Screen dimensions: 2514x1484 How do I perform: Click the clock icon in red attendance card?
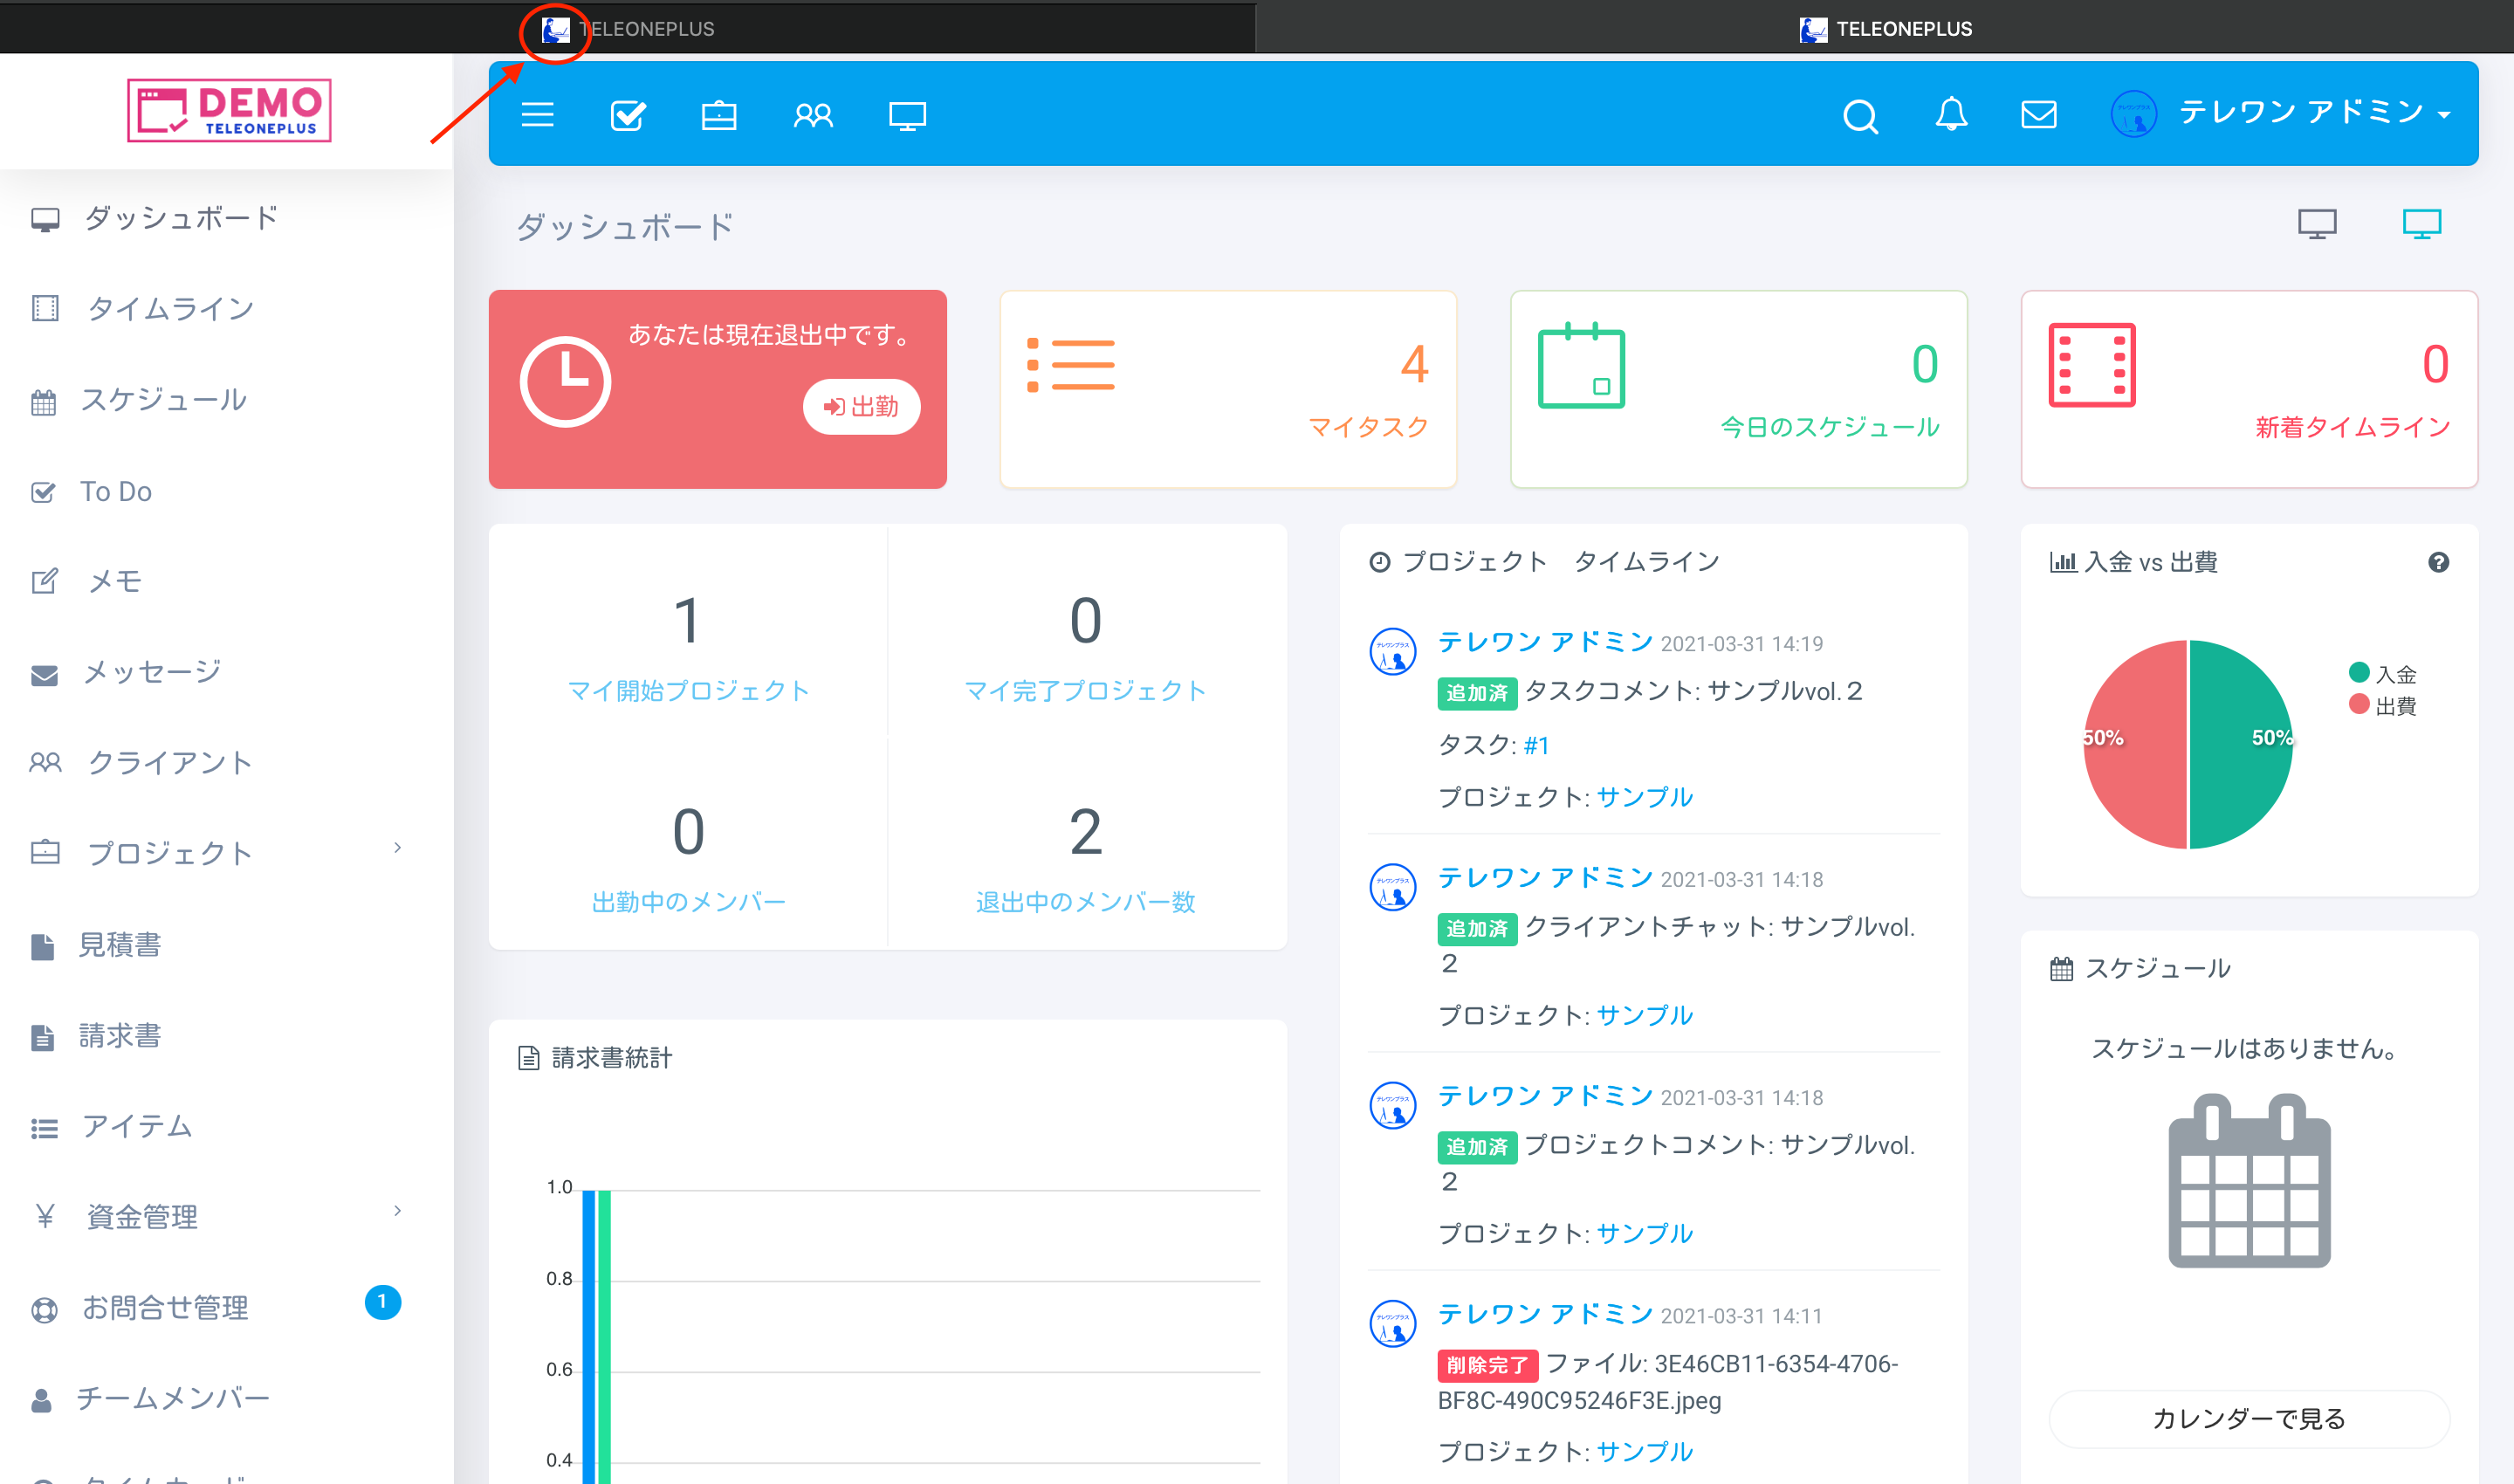(565, 381)
